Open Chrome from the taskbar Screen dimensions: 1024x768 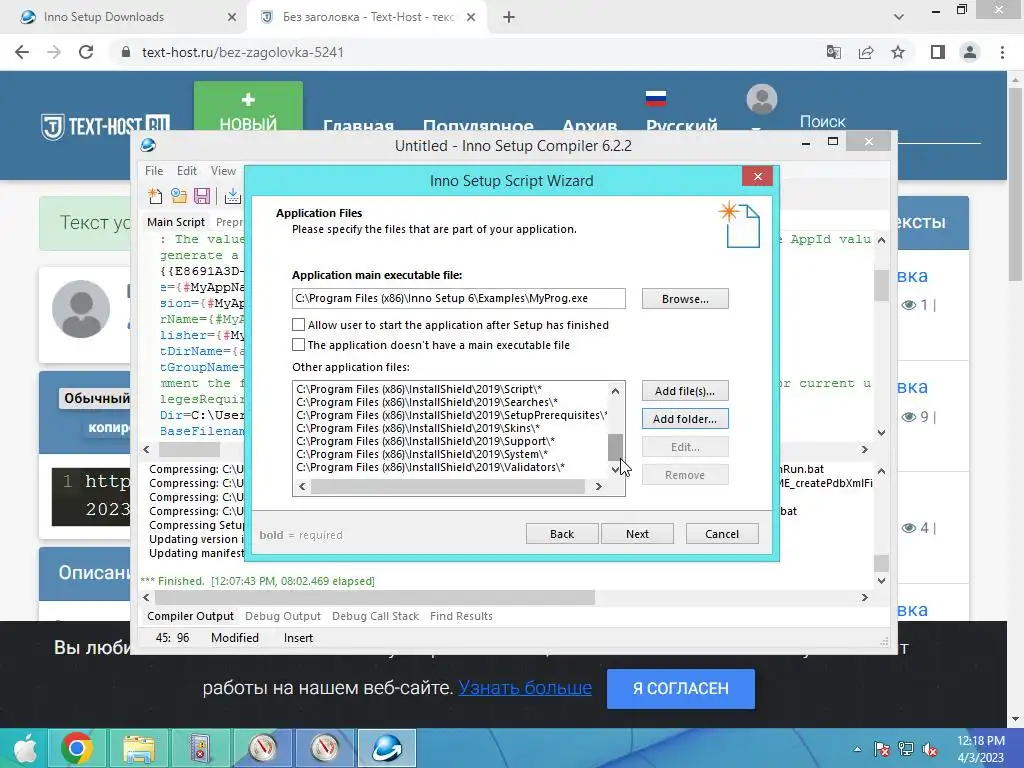tap(77, 748)
